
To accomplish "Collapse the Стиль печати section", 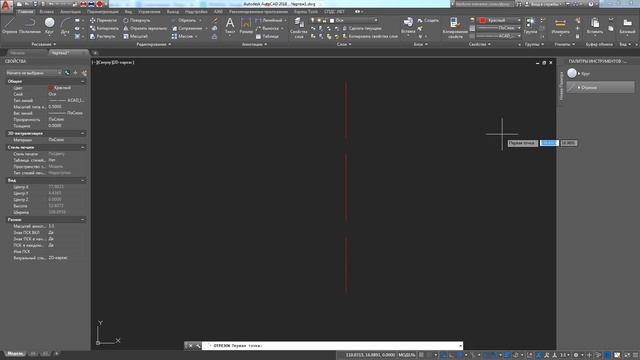I will 82,147.
